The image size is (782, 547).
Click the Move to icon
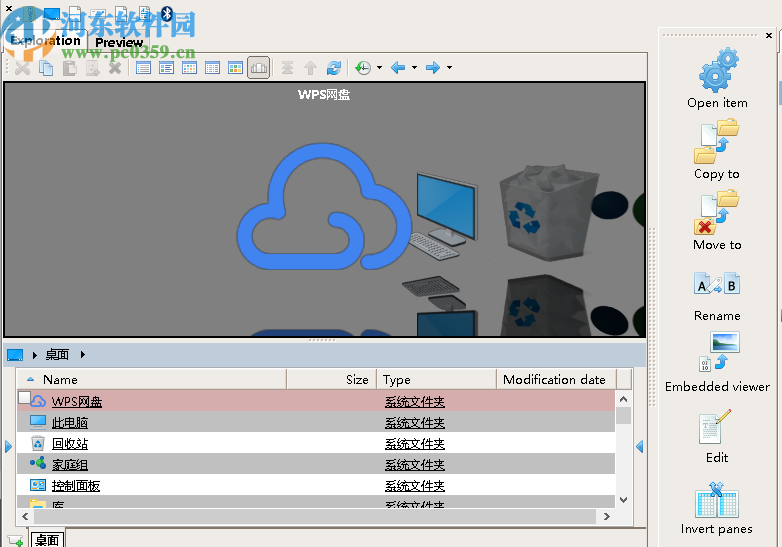click(x=717, y=212)
